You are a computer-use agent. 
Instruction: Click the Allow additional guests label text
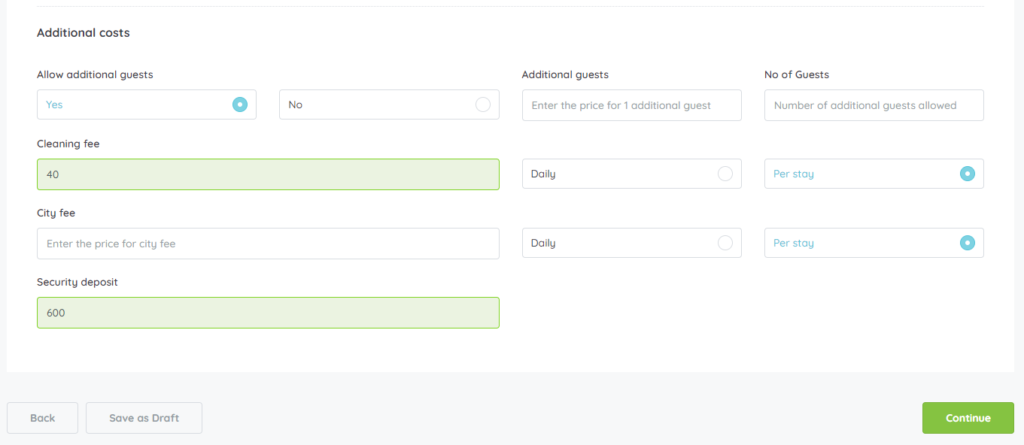pyautogui.click(x=95, y=75)
